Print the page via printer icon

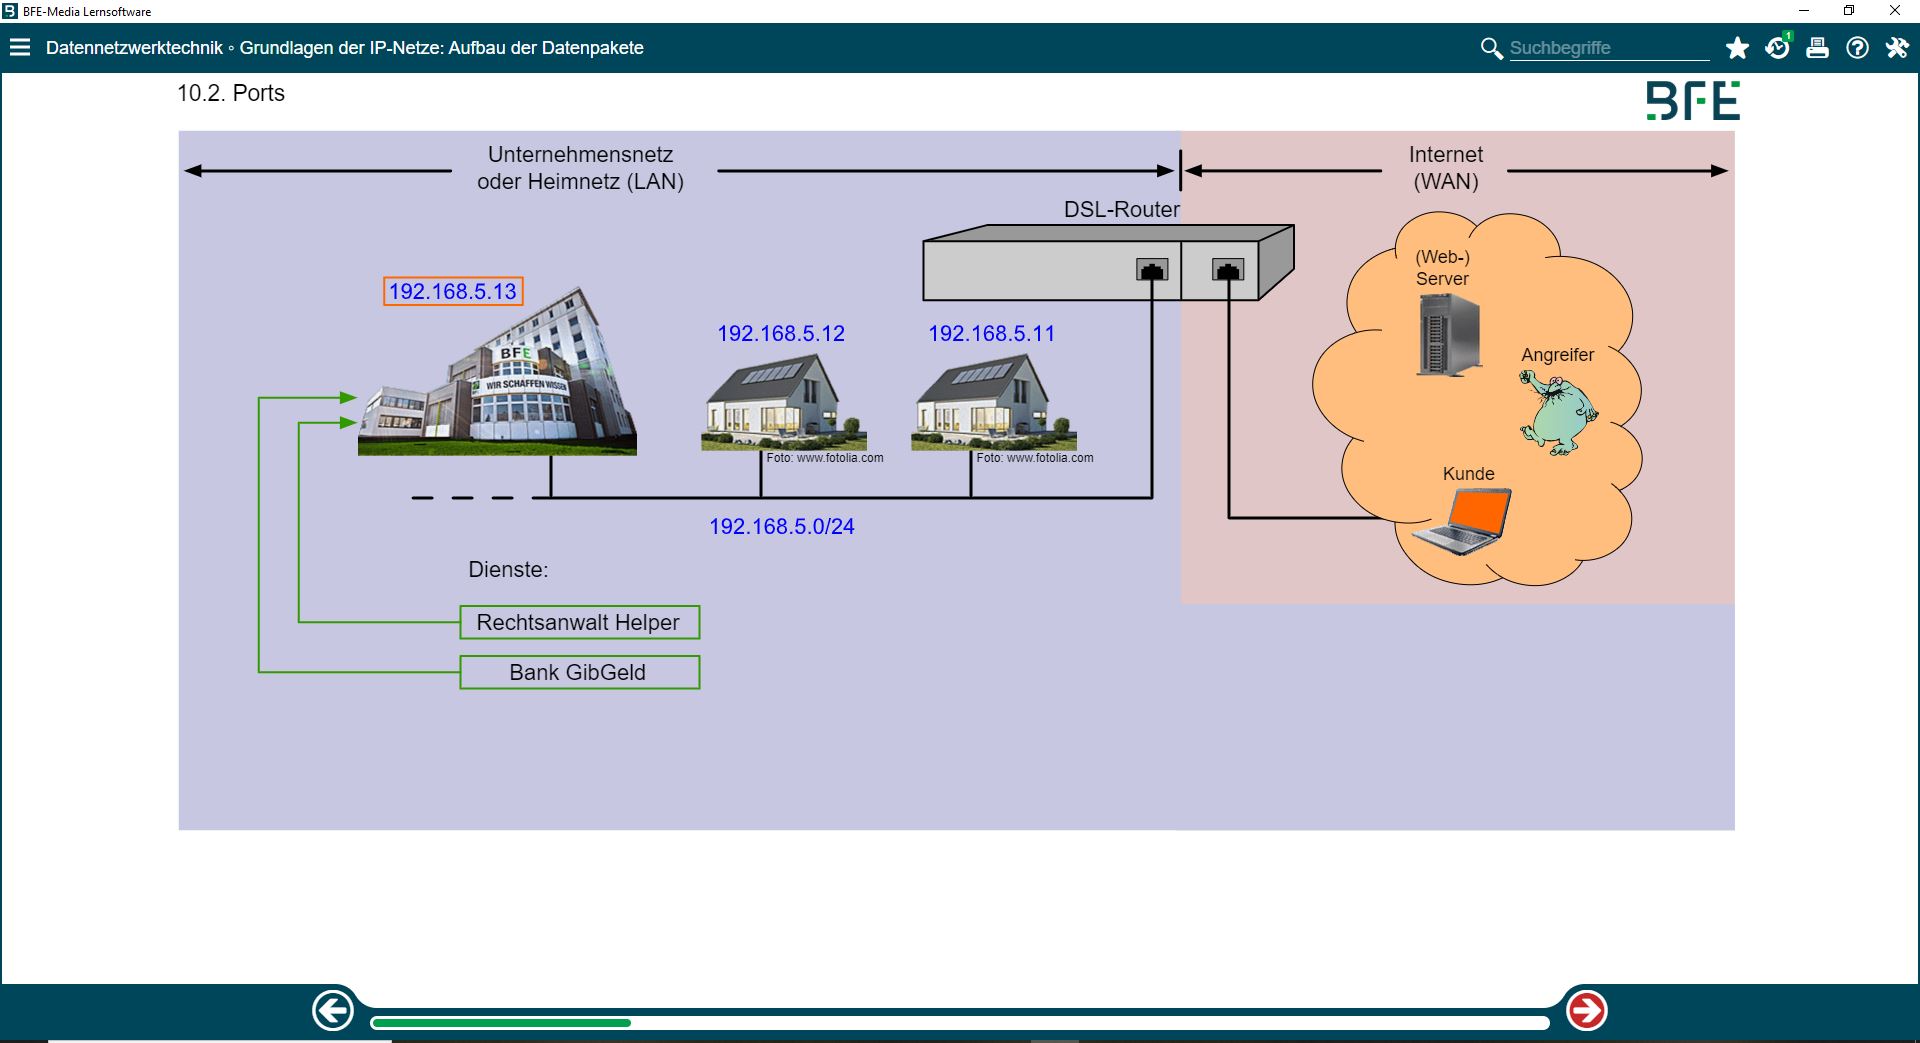(x=1817, y=48)
